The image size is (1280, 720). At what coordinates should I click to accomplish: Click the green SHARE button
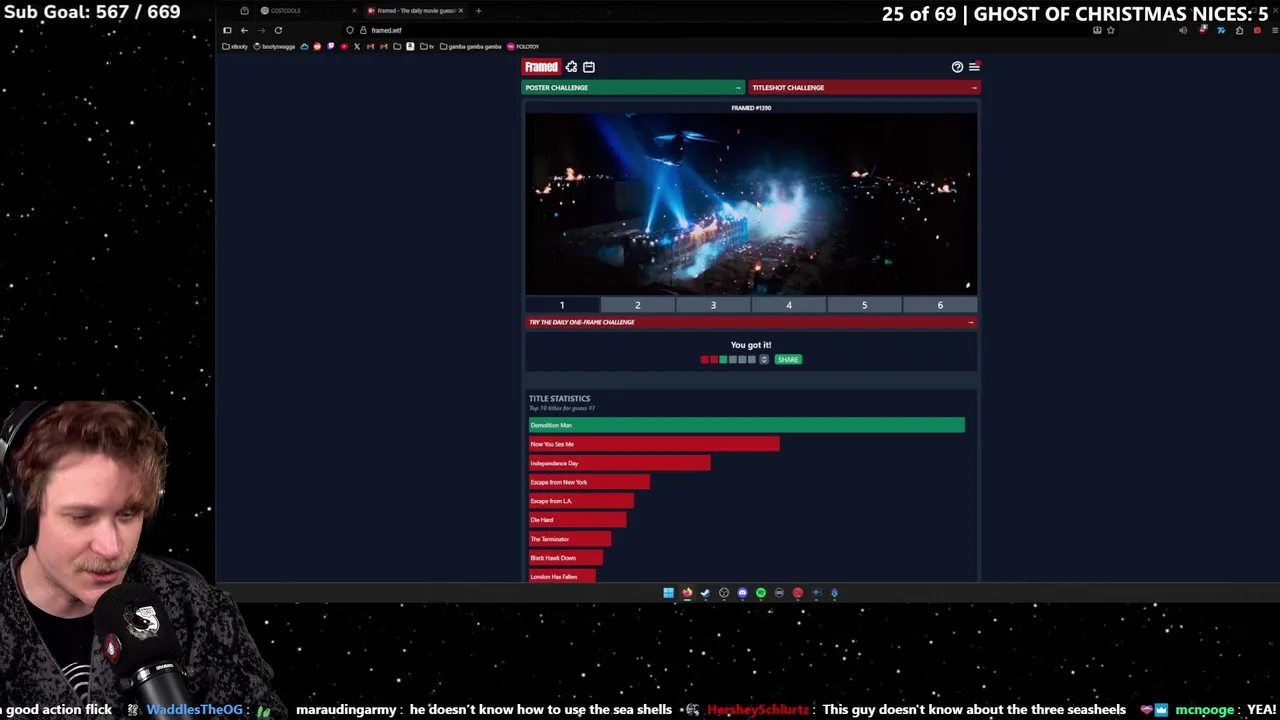coord(788,359)
